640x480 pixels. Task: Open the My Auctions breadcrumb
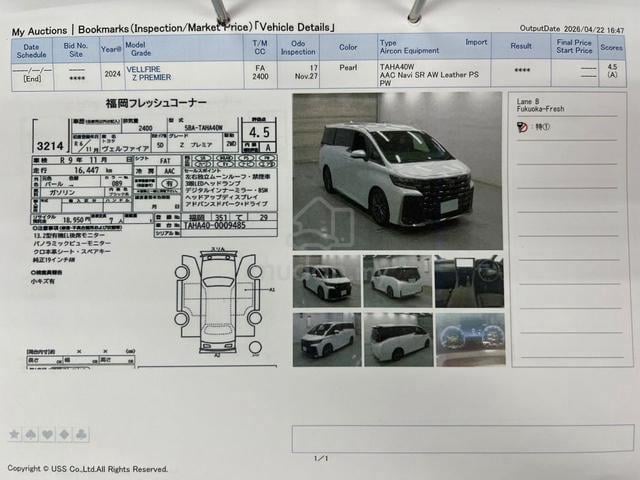point(39,31)
